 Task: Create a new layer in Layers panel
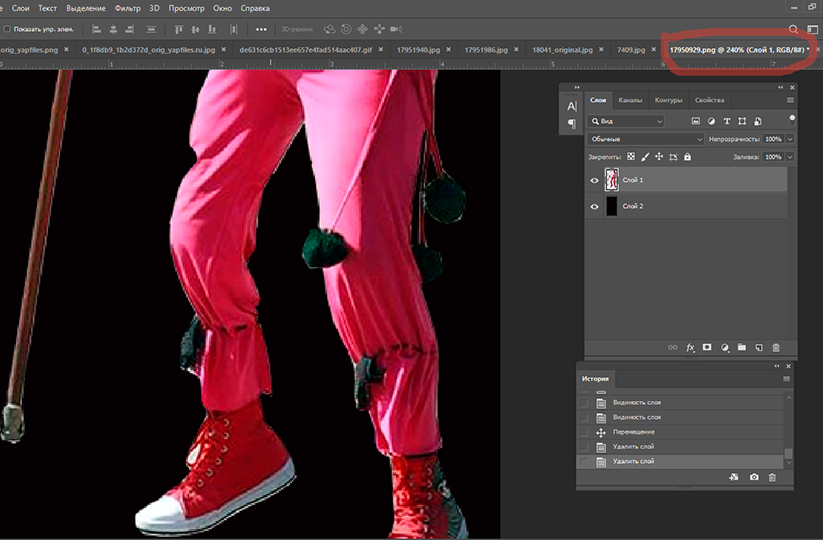[759, 348]
